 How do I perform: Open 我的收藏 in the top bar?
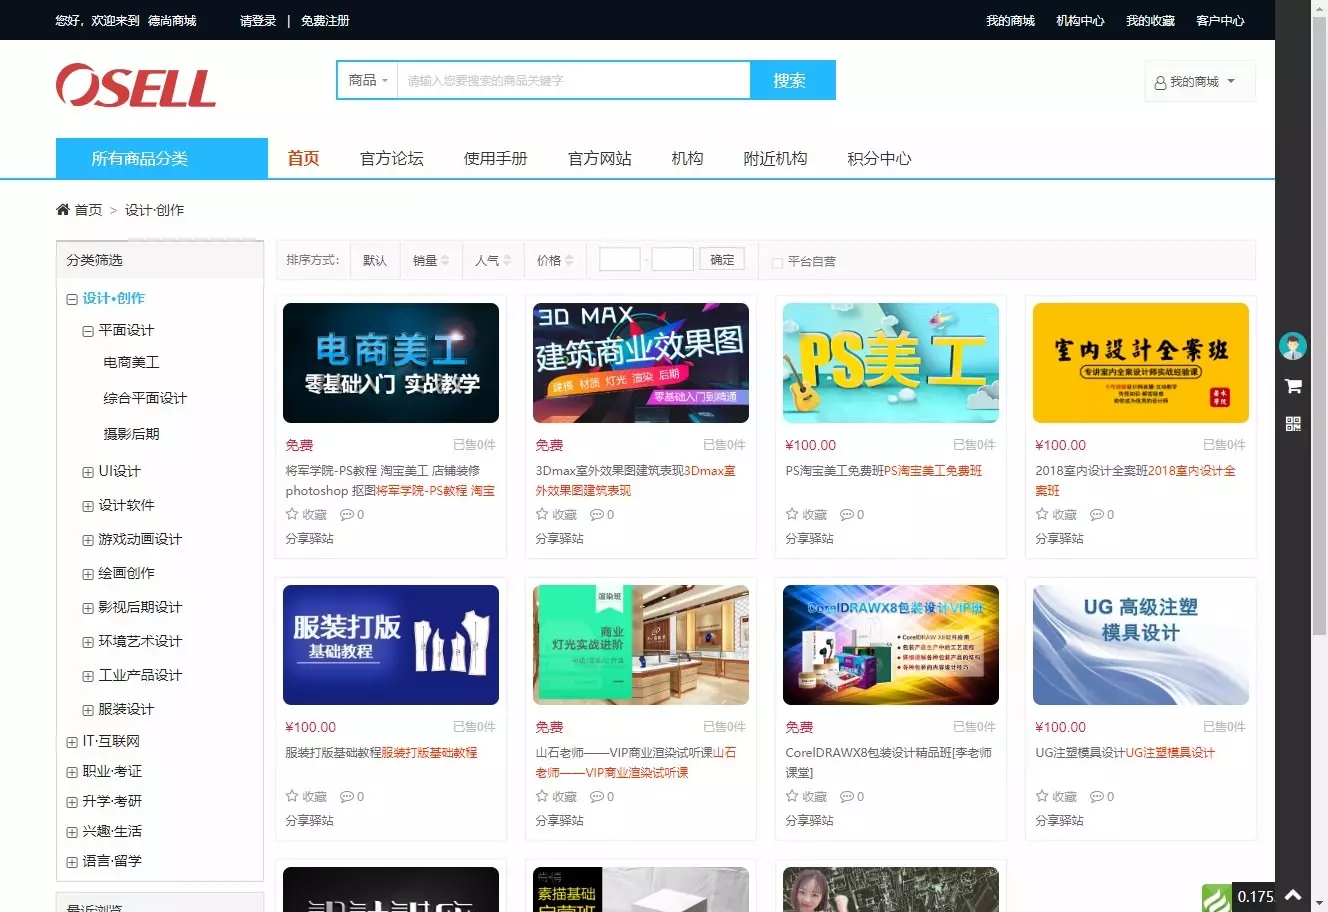(1150, 20)
